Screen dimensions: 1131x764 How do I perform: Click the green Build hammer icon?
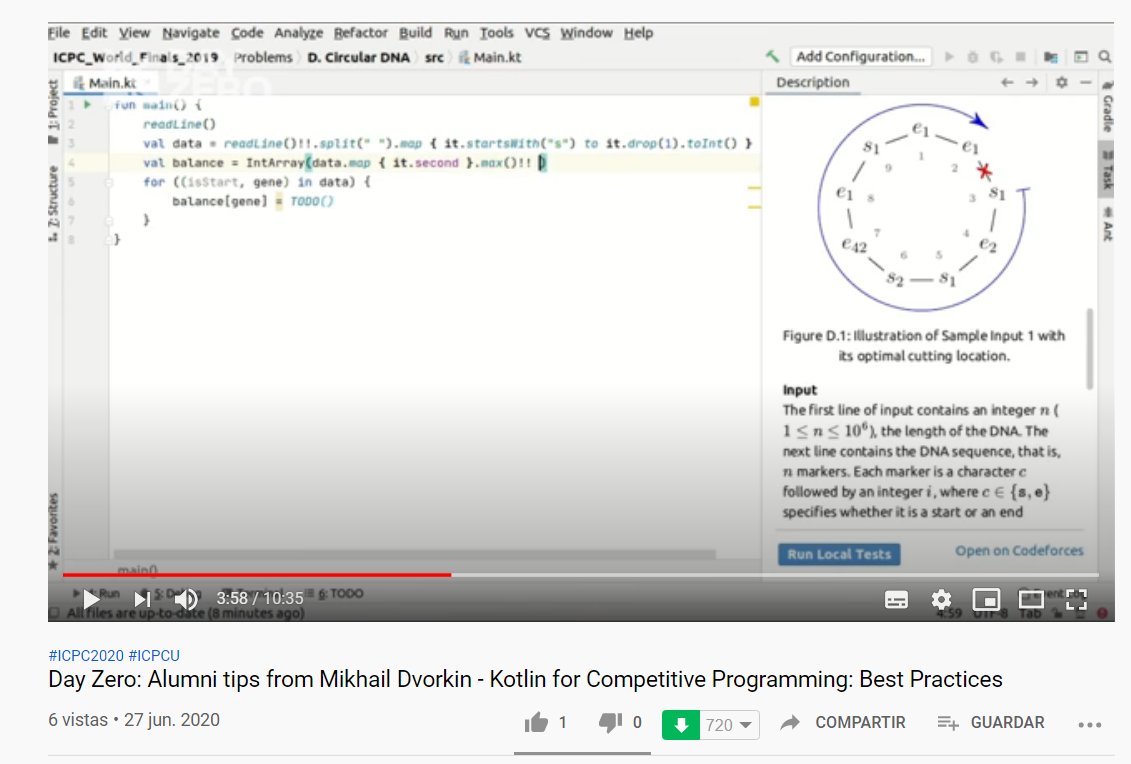point(773,56)
